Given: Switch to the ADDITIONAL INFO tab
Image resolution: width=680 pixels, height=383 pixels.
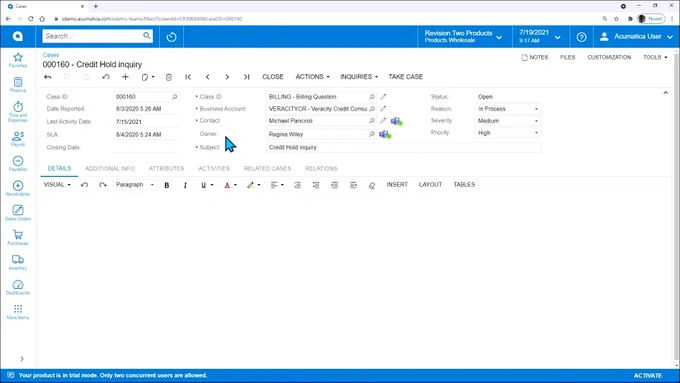Looking at the screenshot, I should (x=110, y=169).
